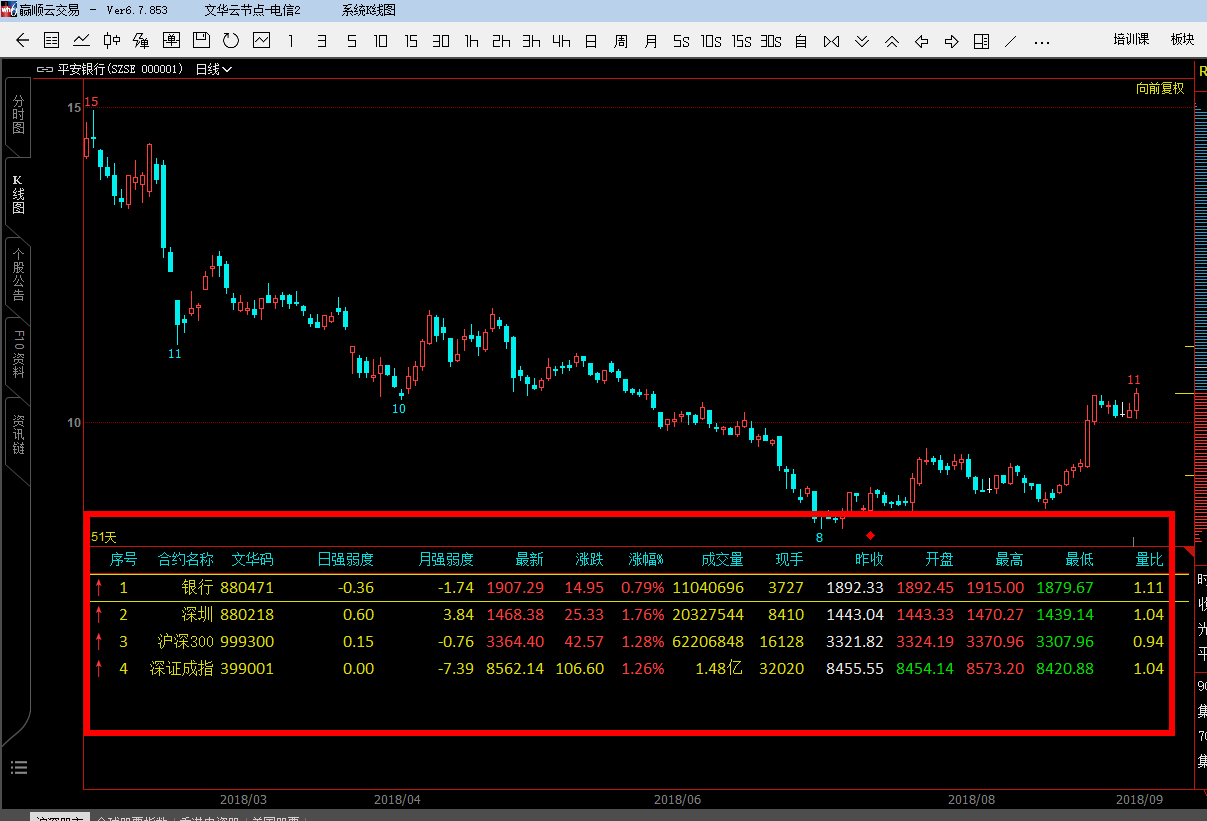
Task: Open the more options ellipsis in toolbar
Action: tap(1042, 41)
